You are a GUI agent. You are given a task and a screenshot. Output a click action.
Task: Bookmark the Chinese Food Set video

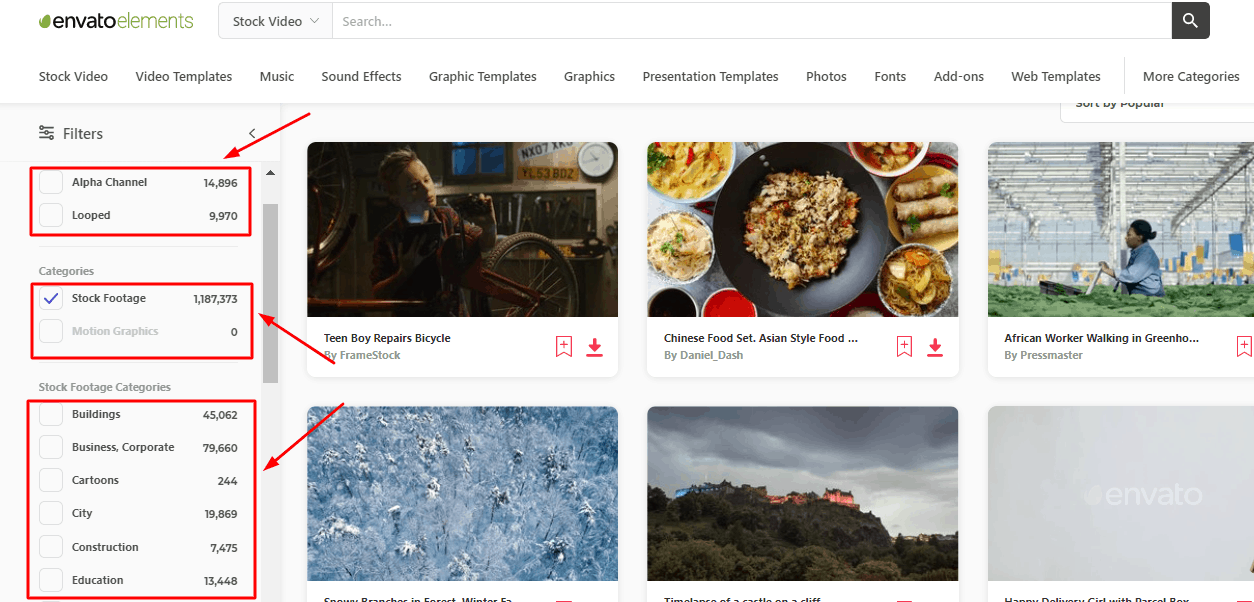coord(904,347)
